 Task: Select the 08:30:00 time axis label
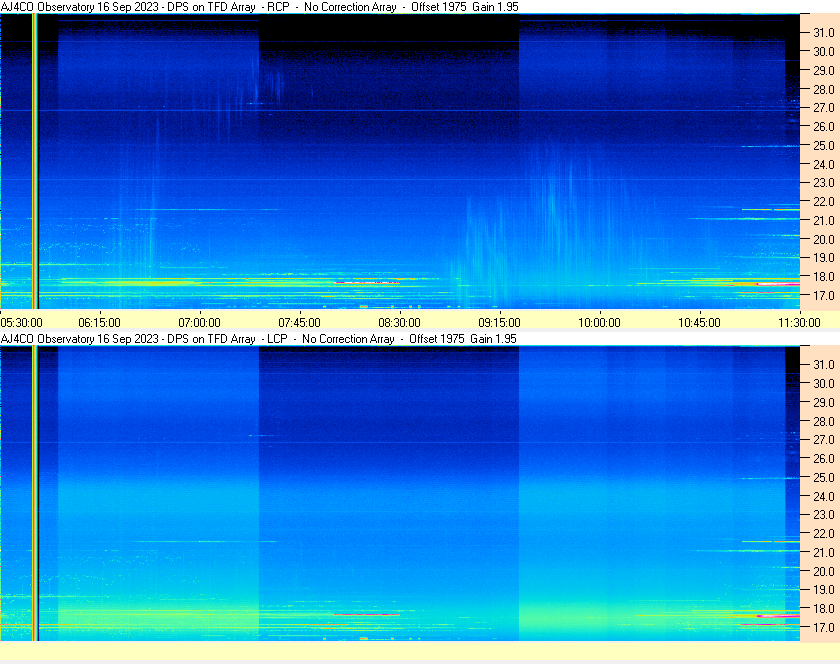[x=400, y=323]
